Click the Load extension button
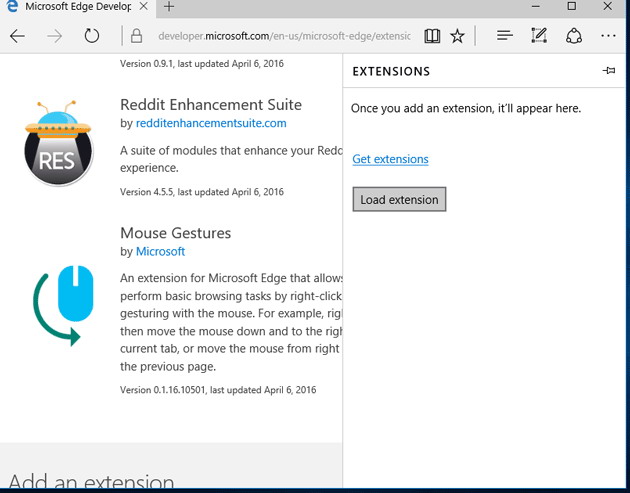The height and width of the screenshot is (493, 630). tap(399, 199)
